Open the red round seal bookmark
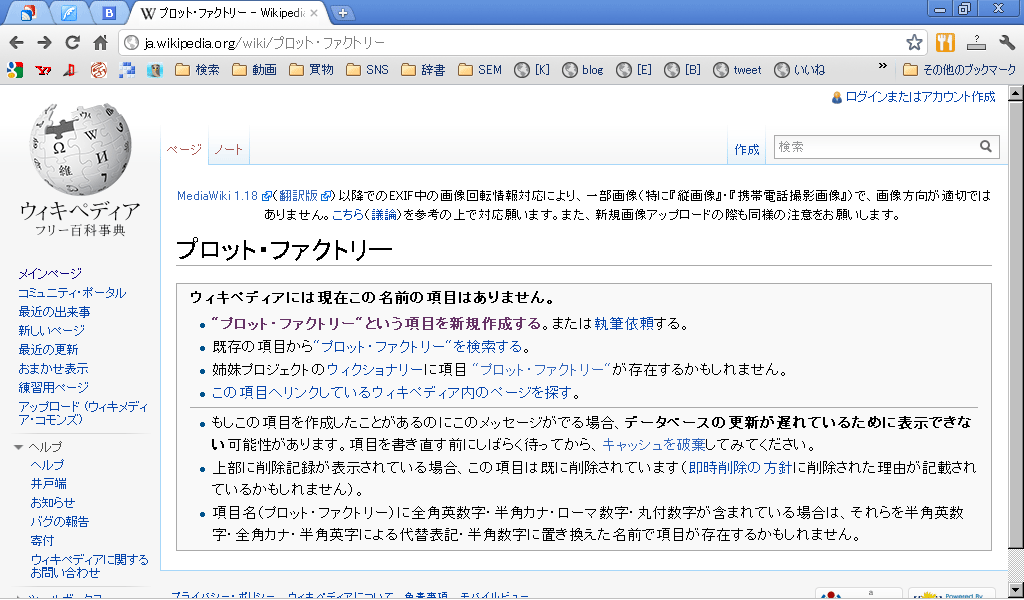Screen dimensions: 1024x600 coord(99,70)
